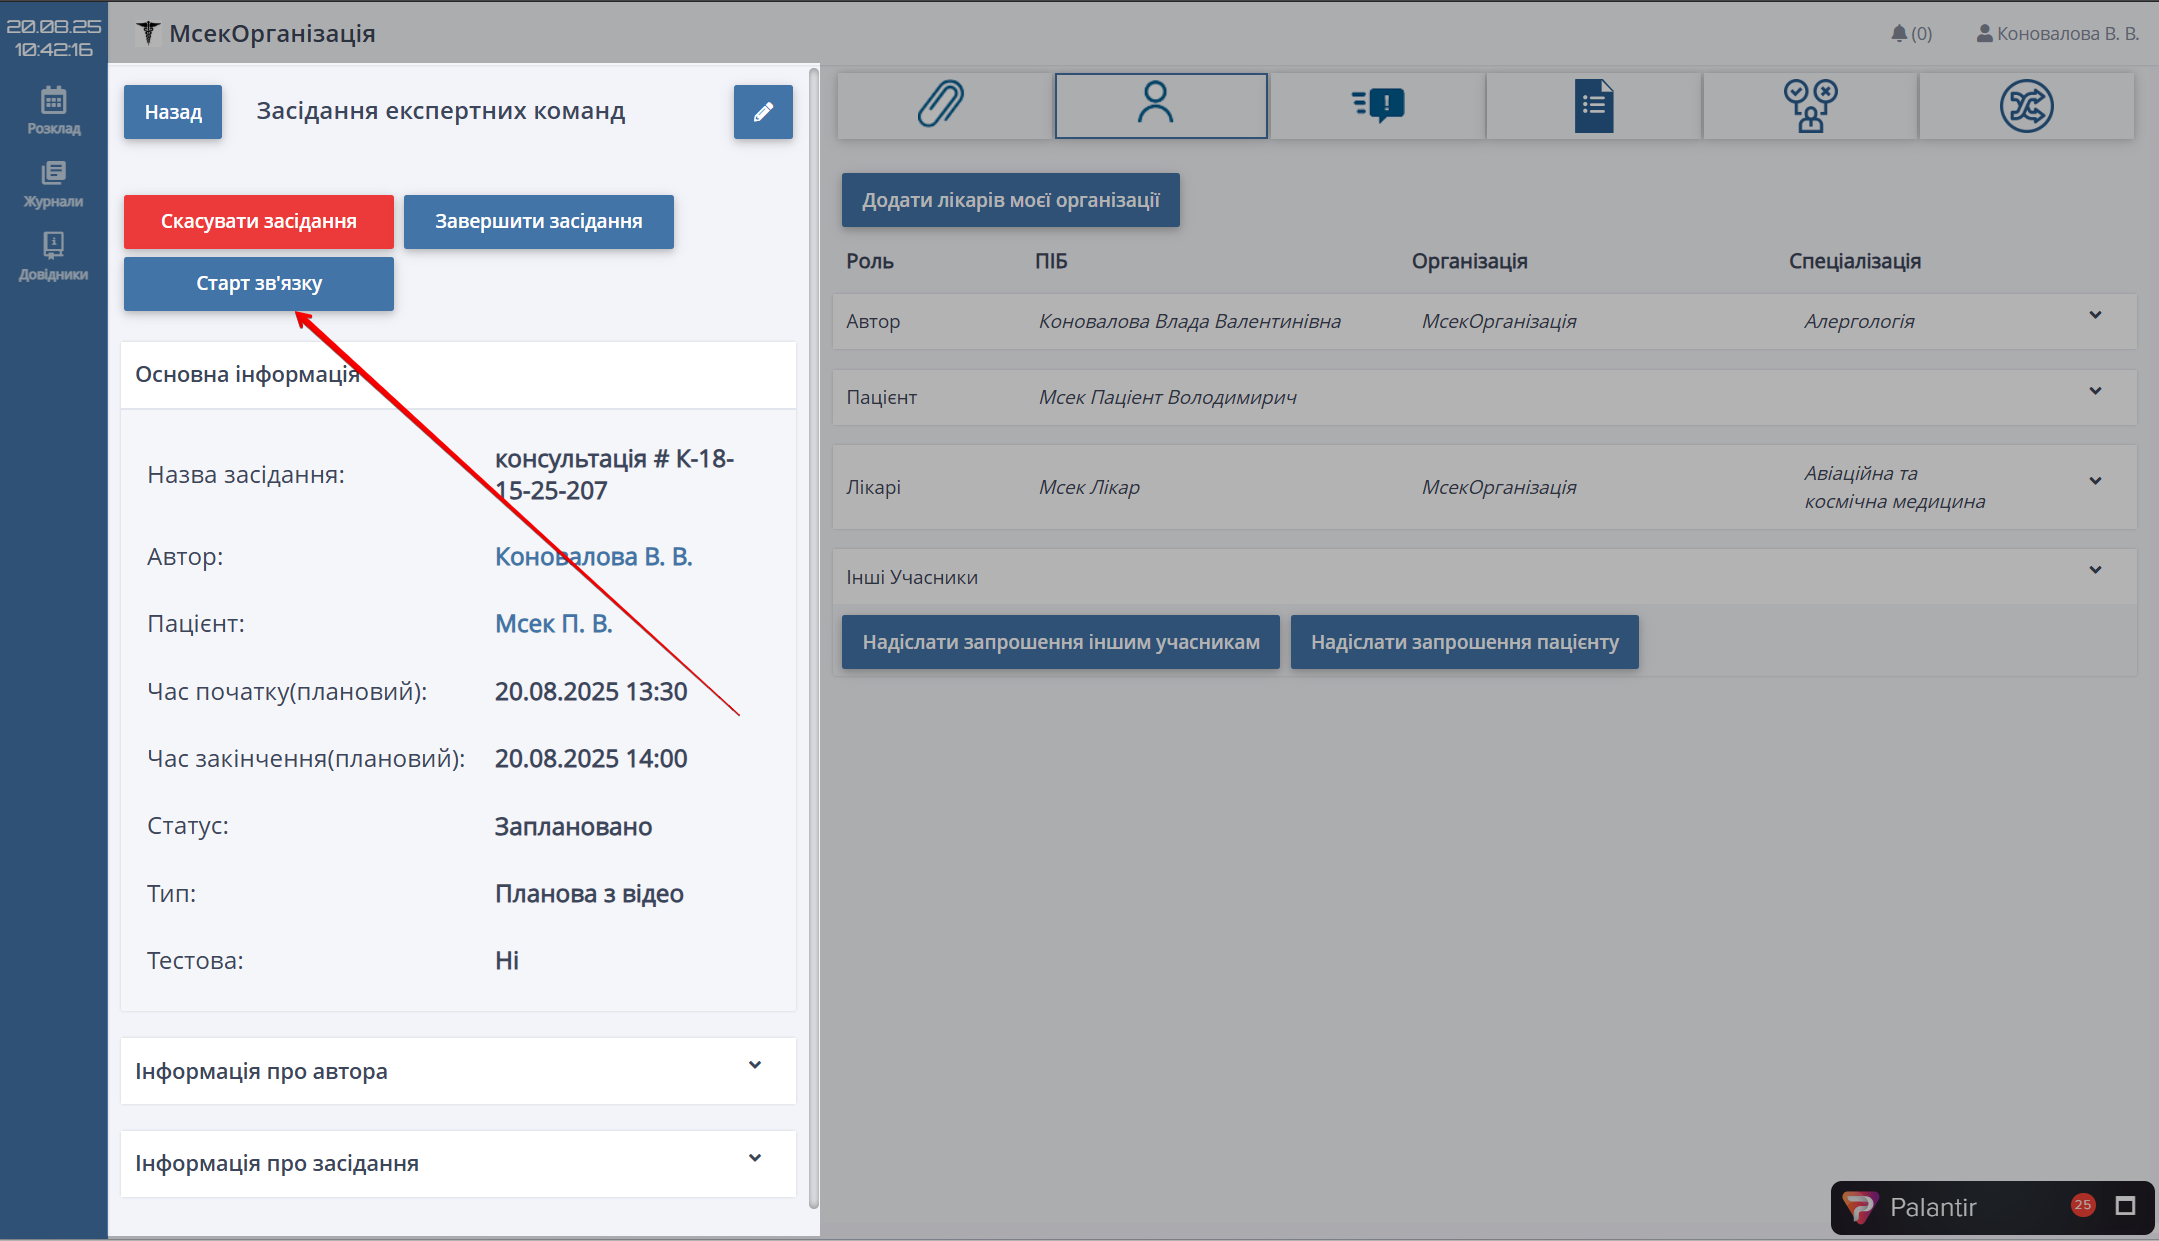
Task: Open the circular crossed-arrows icon tab
Action: pos(2026,105)
